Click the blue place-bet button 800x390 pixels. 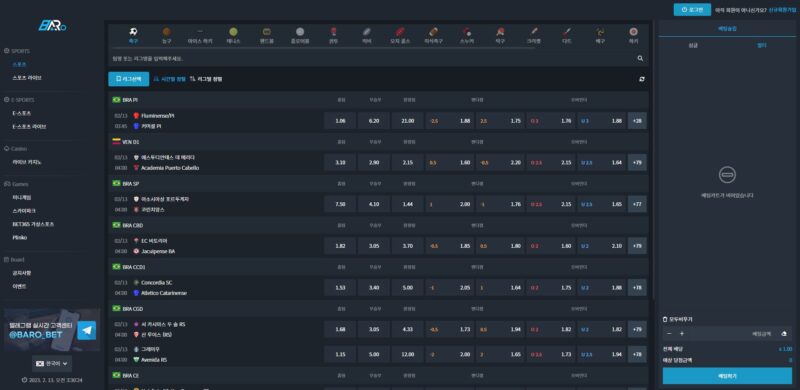(x=727, y=376)
